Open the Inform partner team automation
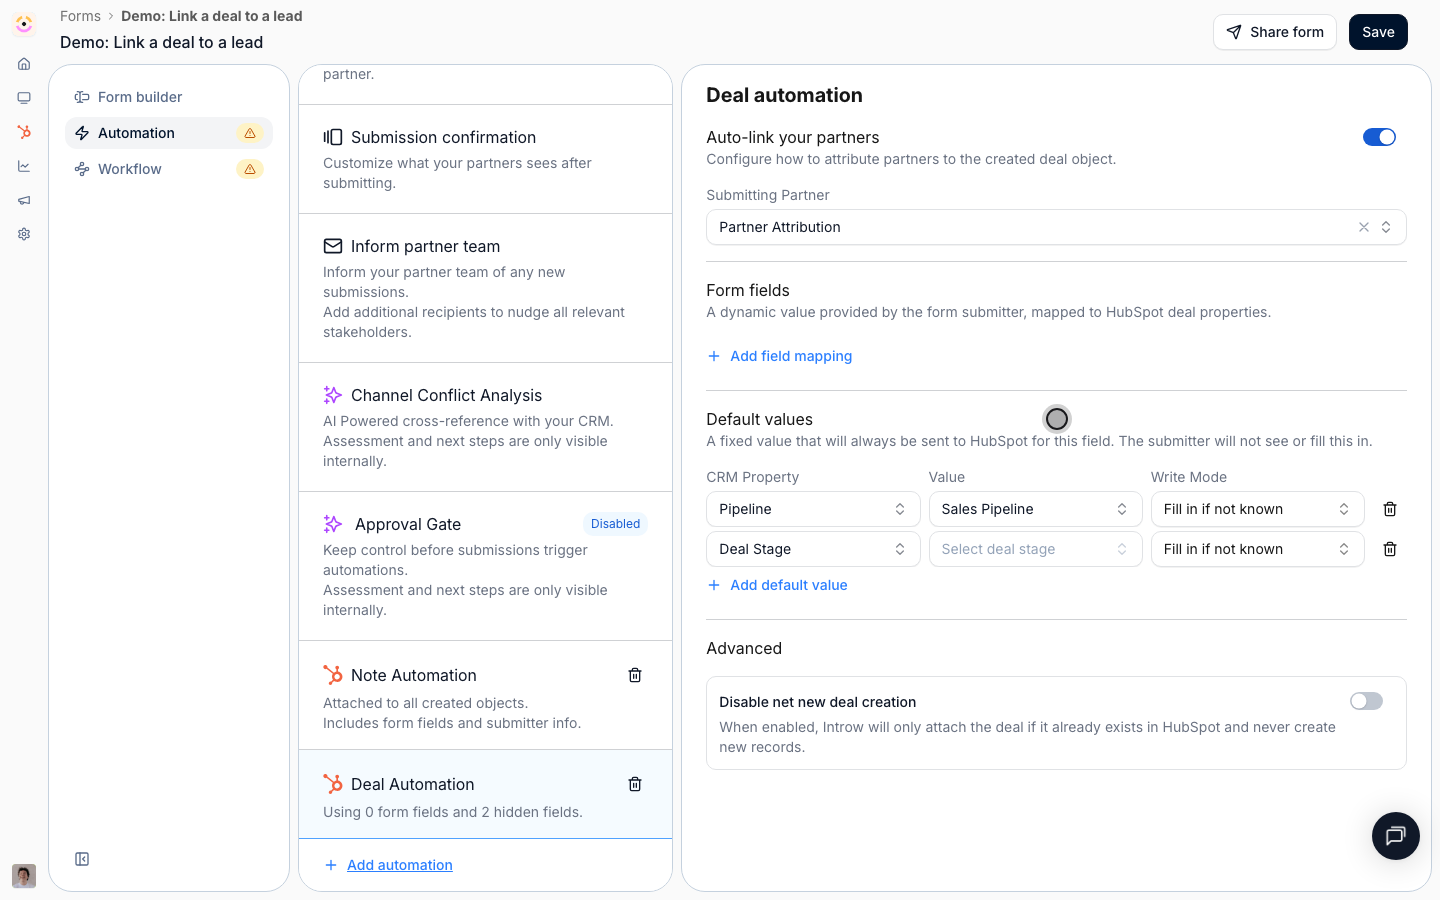This screenshot has width=1440, height=900. [485, 288]
